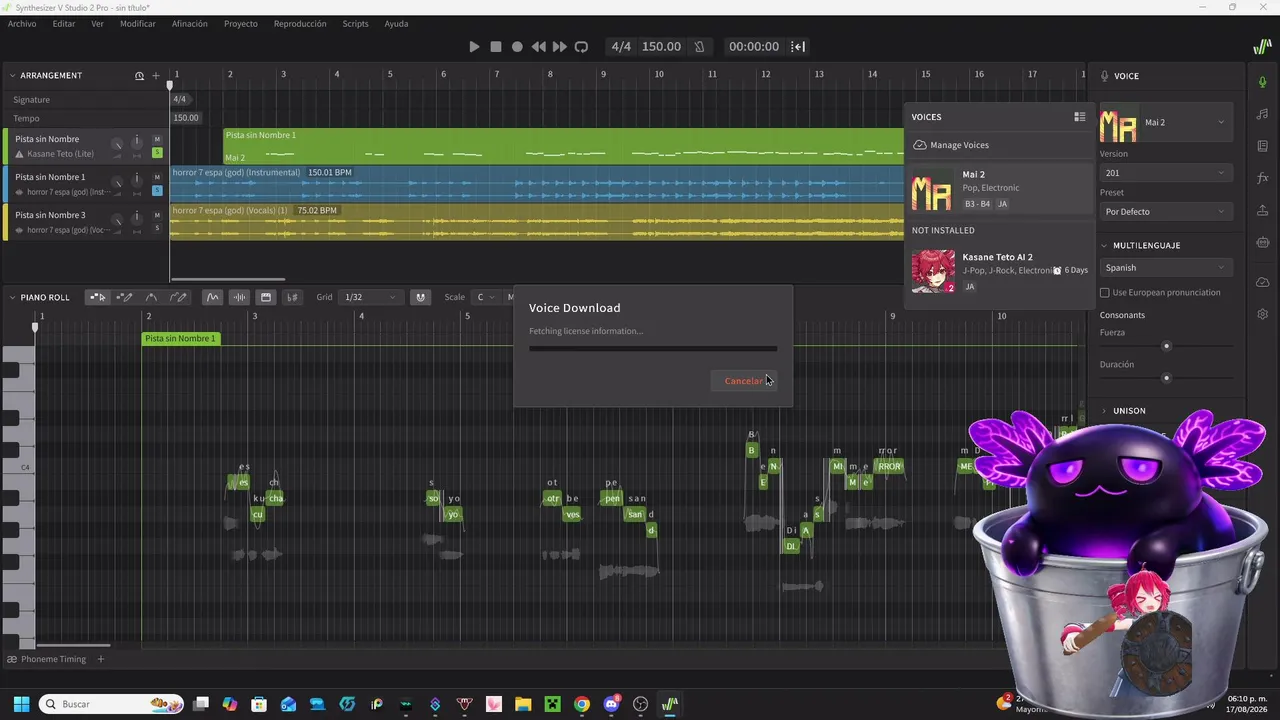Open the Mai 2 voice selector dropdown

1165,123
